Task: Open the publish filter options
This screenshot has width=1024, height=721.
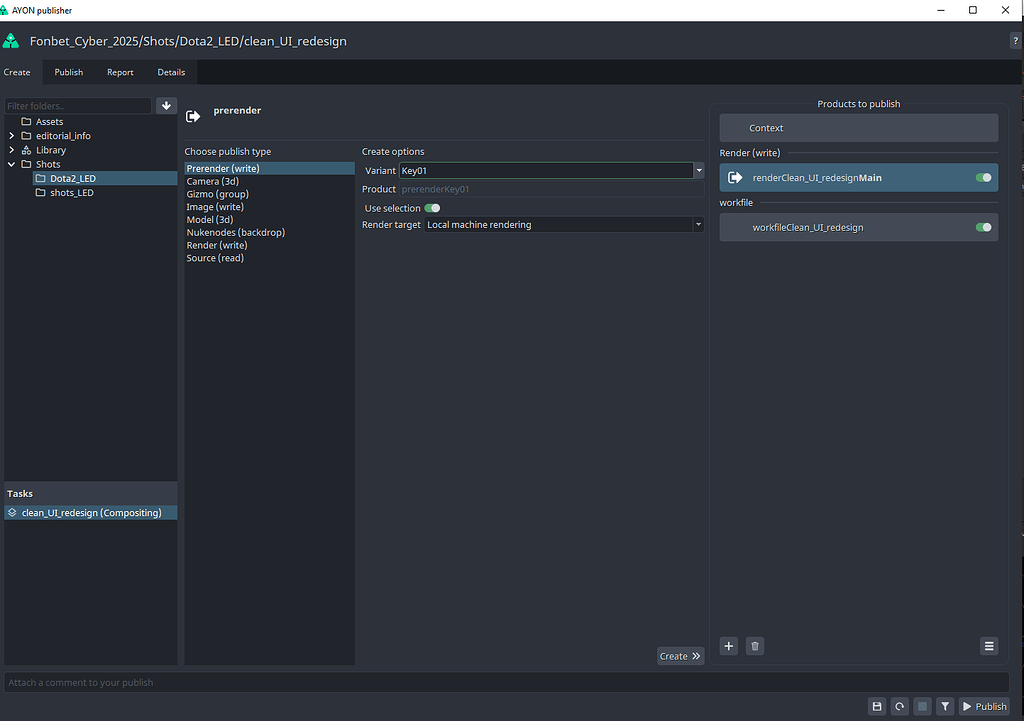Action: [944, 706]
